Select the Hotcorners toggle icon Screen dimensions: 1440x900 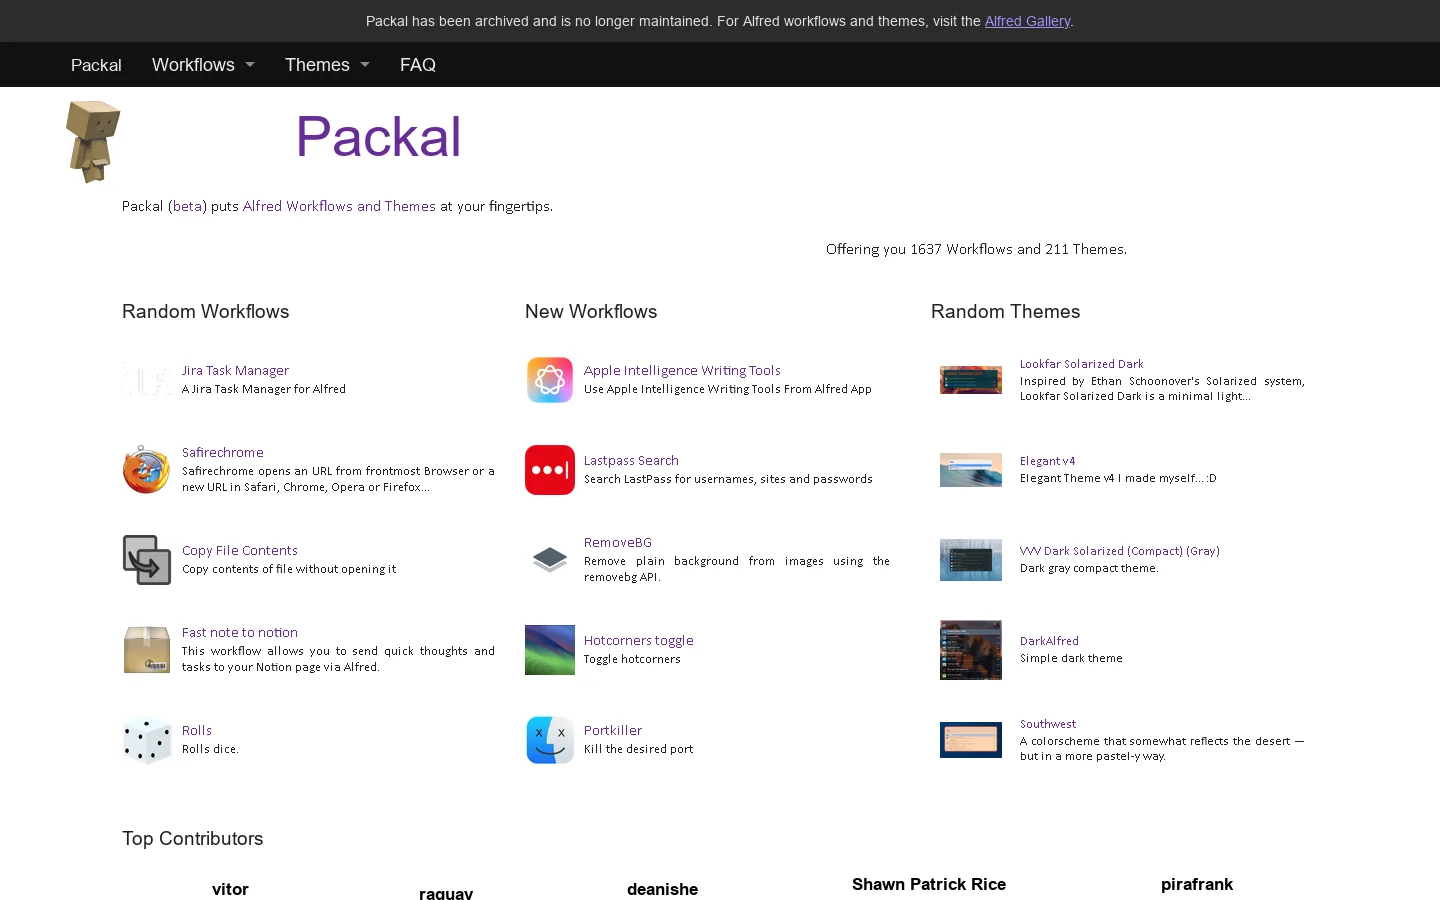(550, 650)
